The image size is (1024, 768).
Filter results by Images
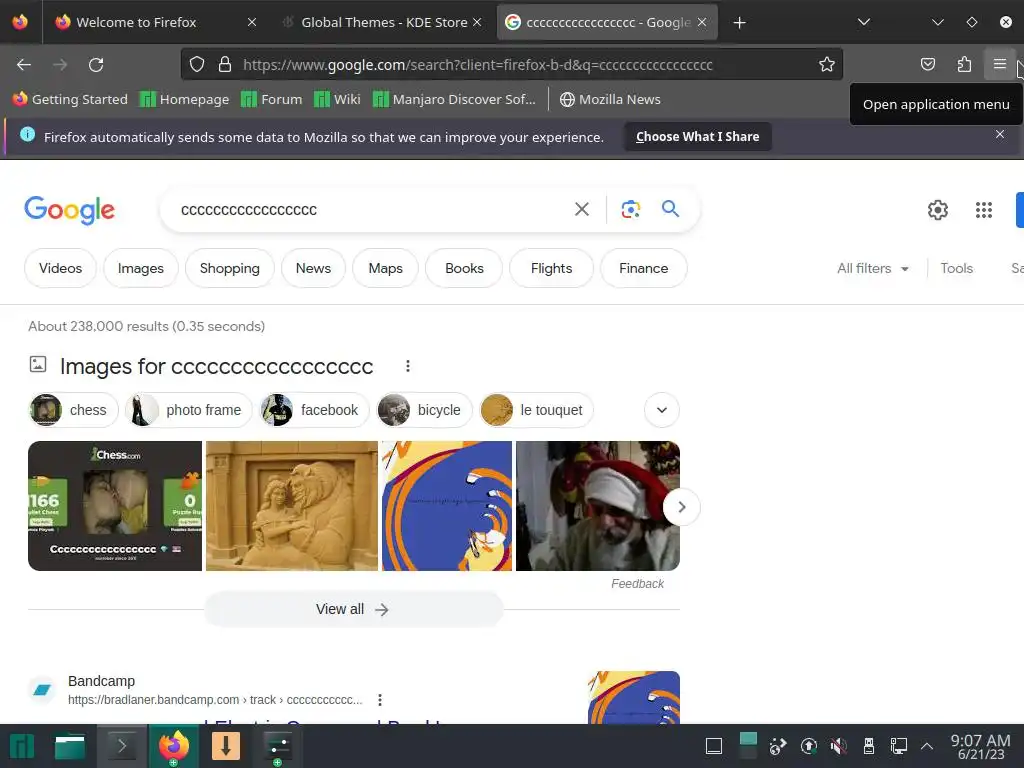(x=140, y=268)
